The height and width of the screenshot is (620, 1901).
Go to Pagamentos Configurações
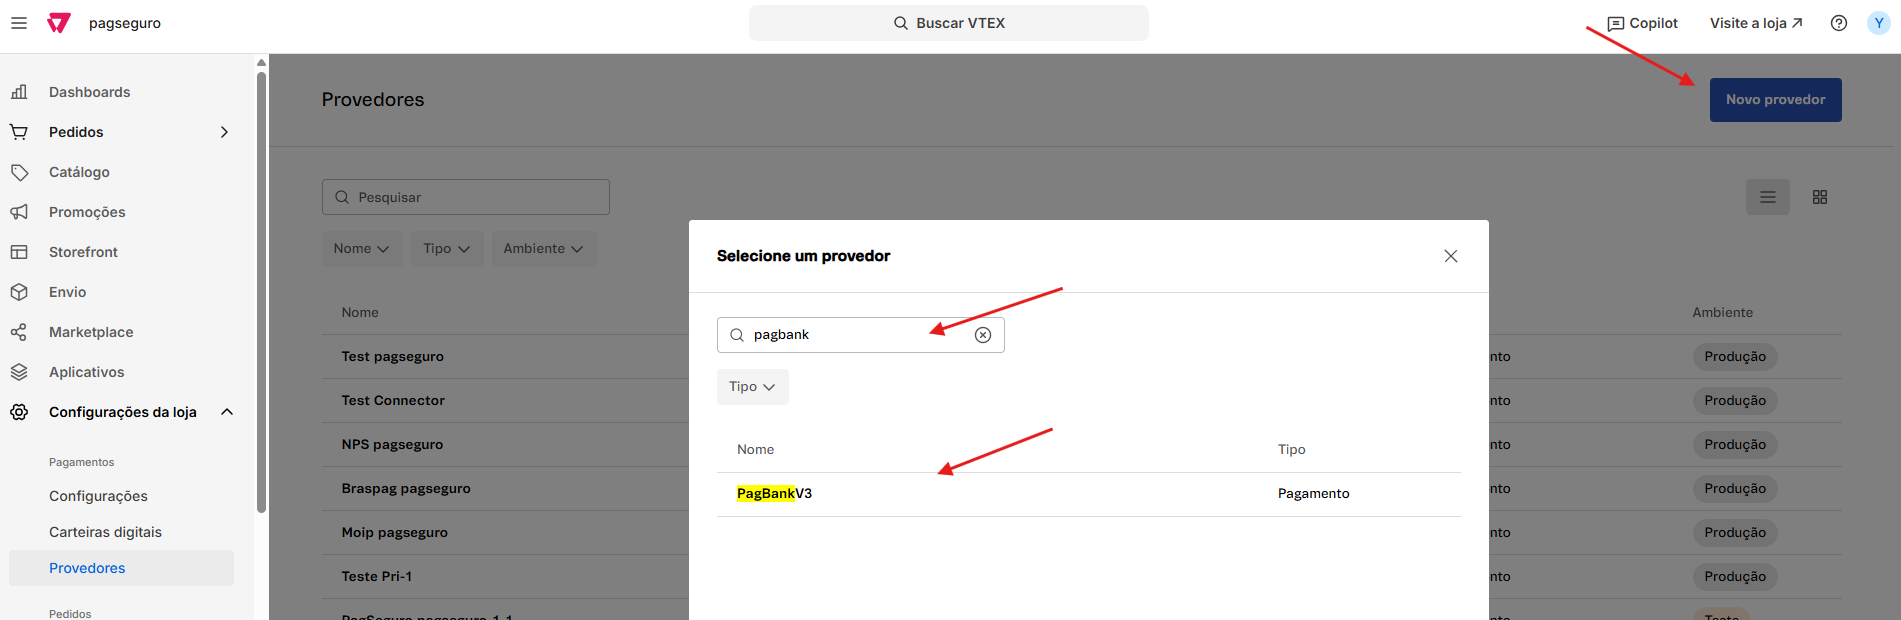pos(98,496)
